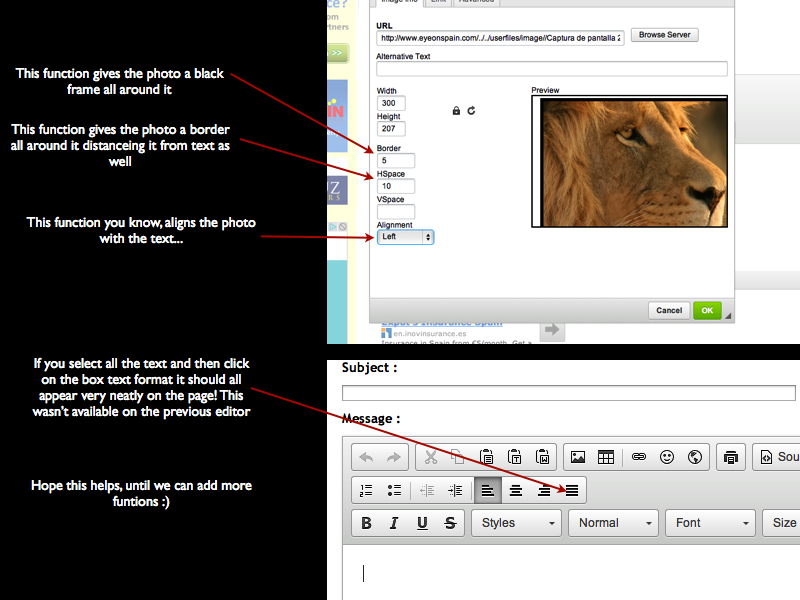Align text right
Screen dimensions: 800x600
[544, 490]
